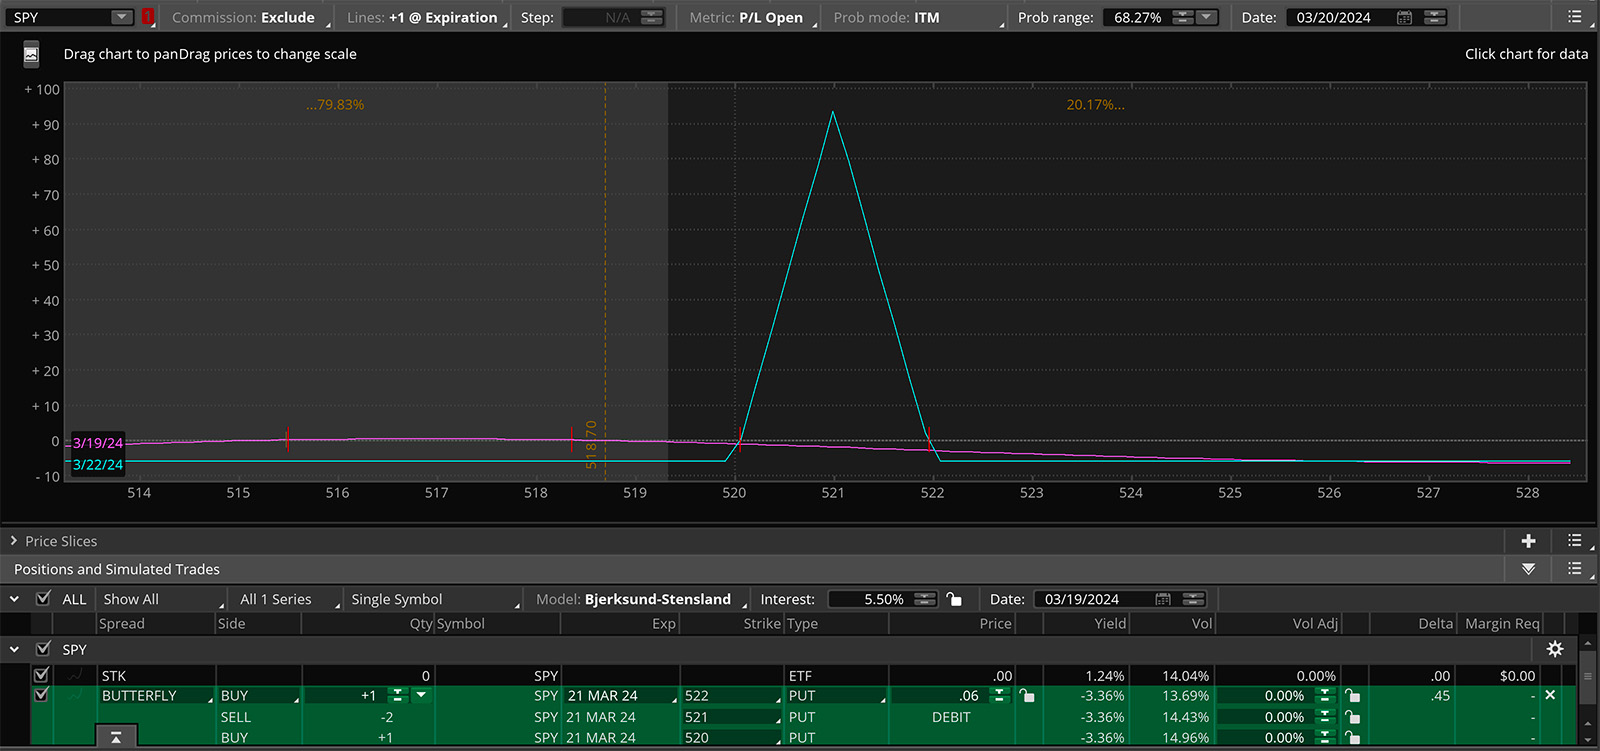Screen dimensions: 1600x751
Task: Open Positions and Simulated Trades list menu
Action: 1575,569
